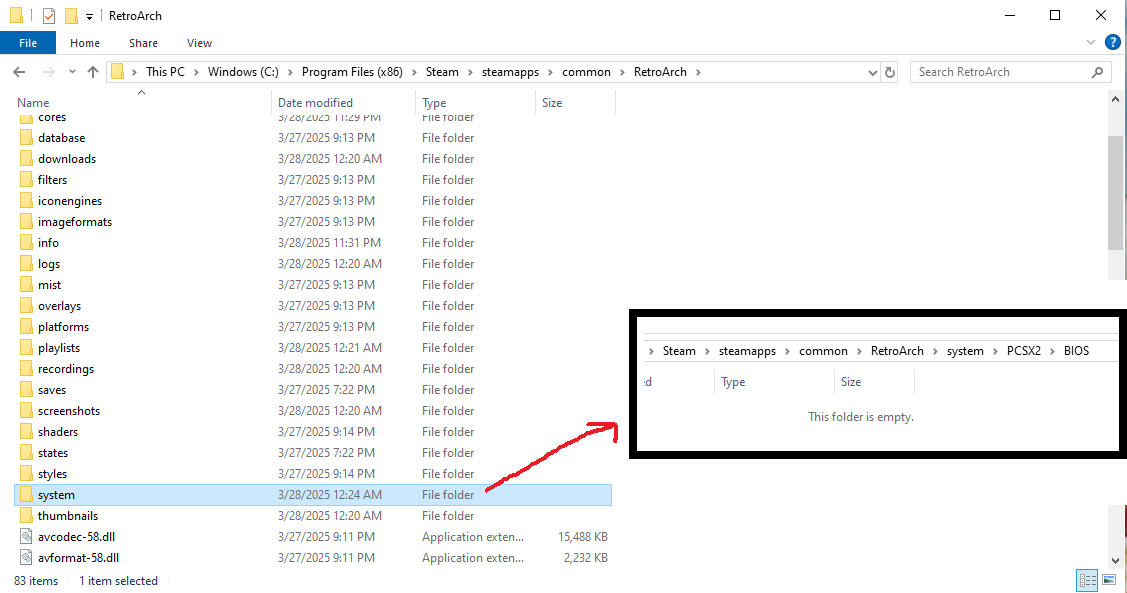Expand chevron after Windows (C:) breadcrumb
The width and height of the screenshot is (1127, 593).
290,72
